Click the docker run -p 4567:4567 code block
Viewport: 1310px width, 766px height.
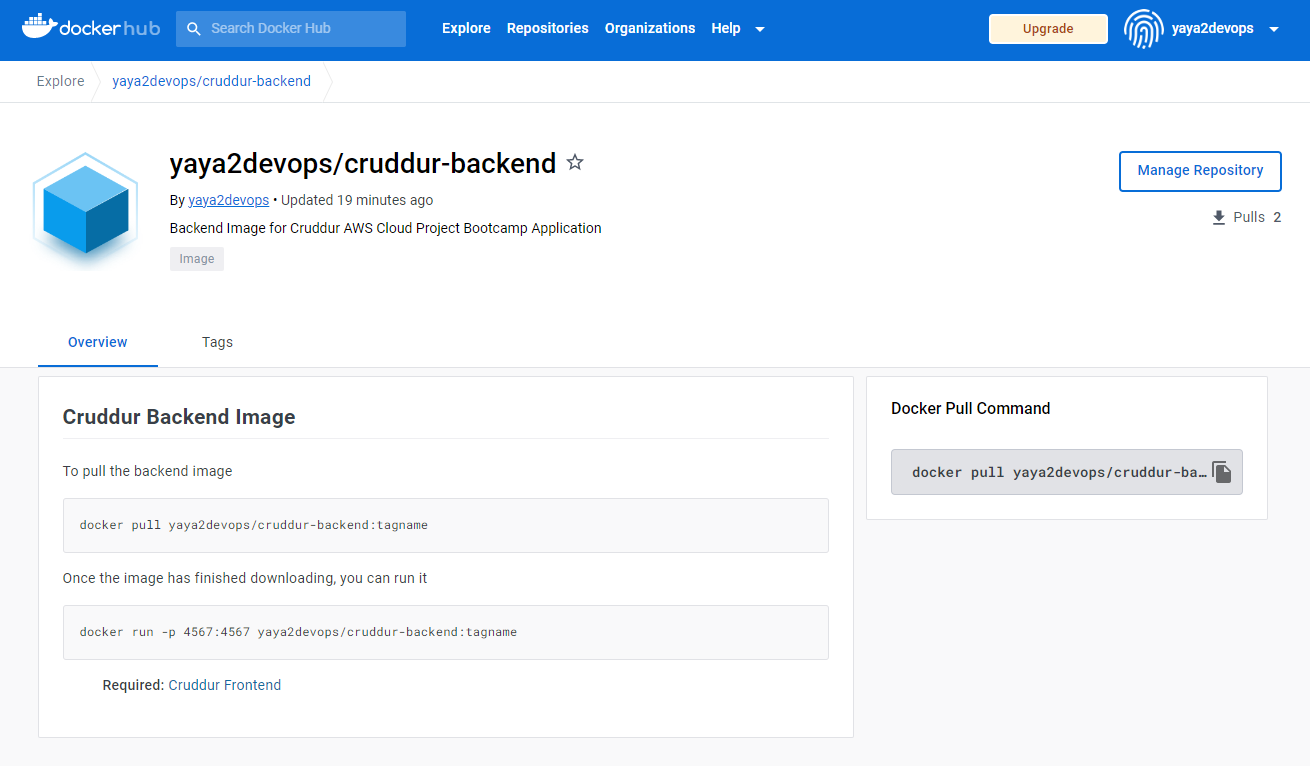point(445,632)
